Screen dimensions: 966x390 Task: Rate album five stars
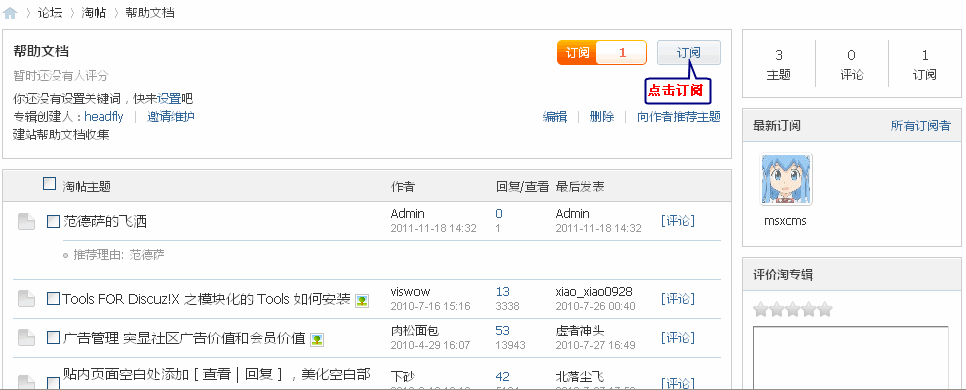pos(825,309)
